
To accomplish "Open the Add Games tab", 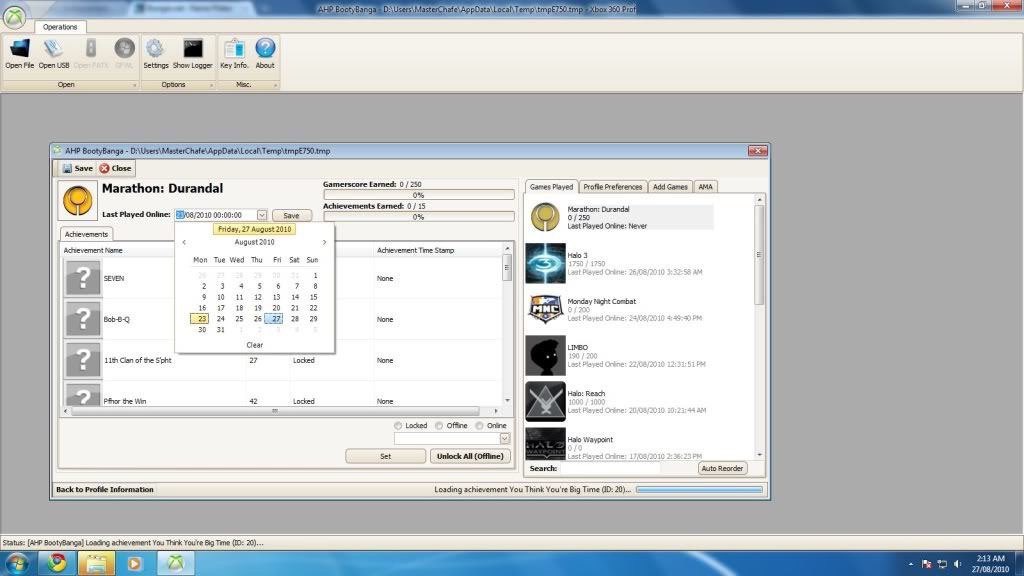I will pos(670,187).
